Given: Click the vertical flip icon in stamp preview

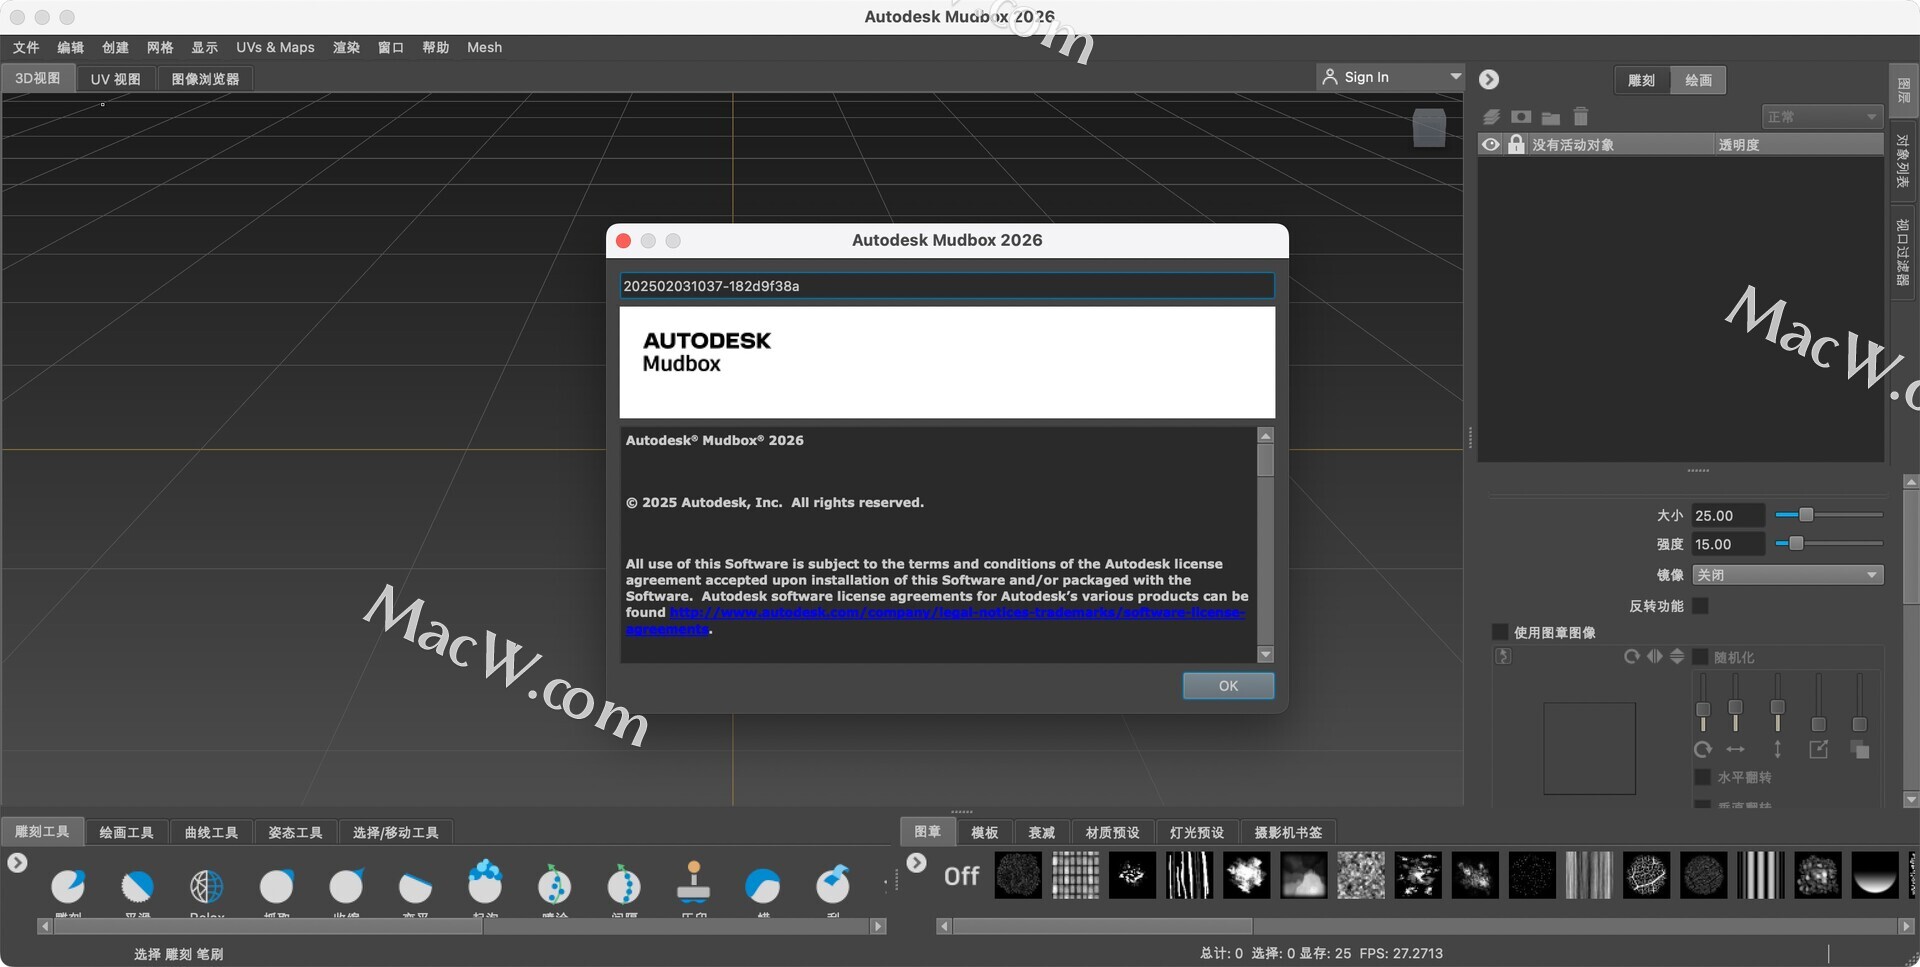Looking at the screenshot, I should [1677, 657].
